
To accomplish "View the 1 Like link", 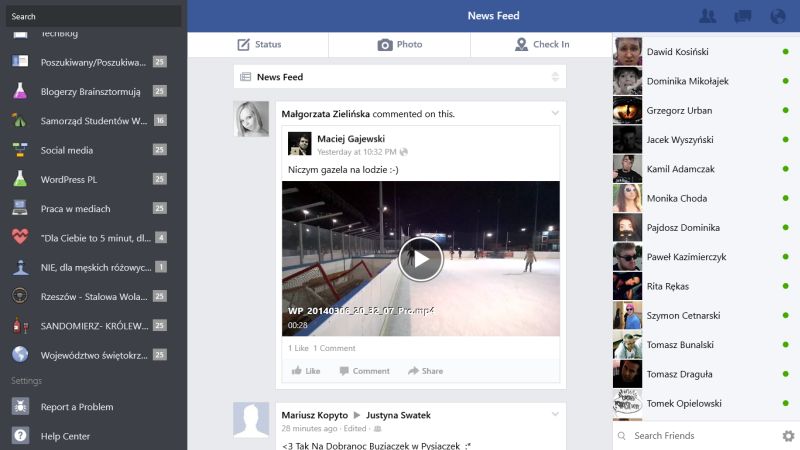I will coord(298,348).
